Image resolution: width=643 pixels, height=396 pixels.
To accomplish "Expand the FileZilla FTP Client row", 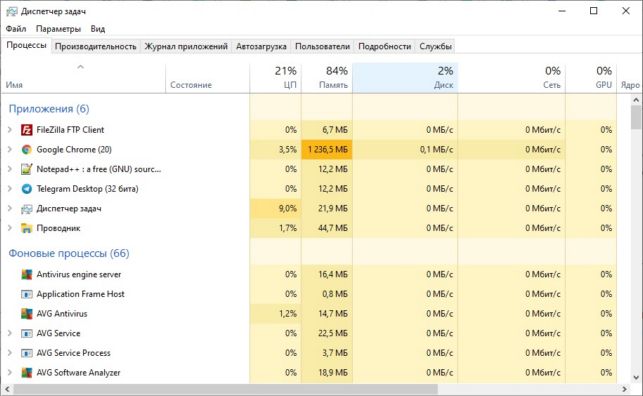I will (9, 130).
